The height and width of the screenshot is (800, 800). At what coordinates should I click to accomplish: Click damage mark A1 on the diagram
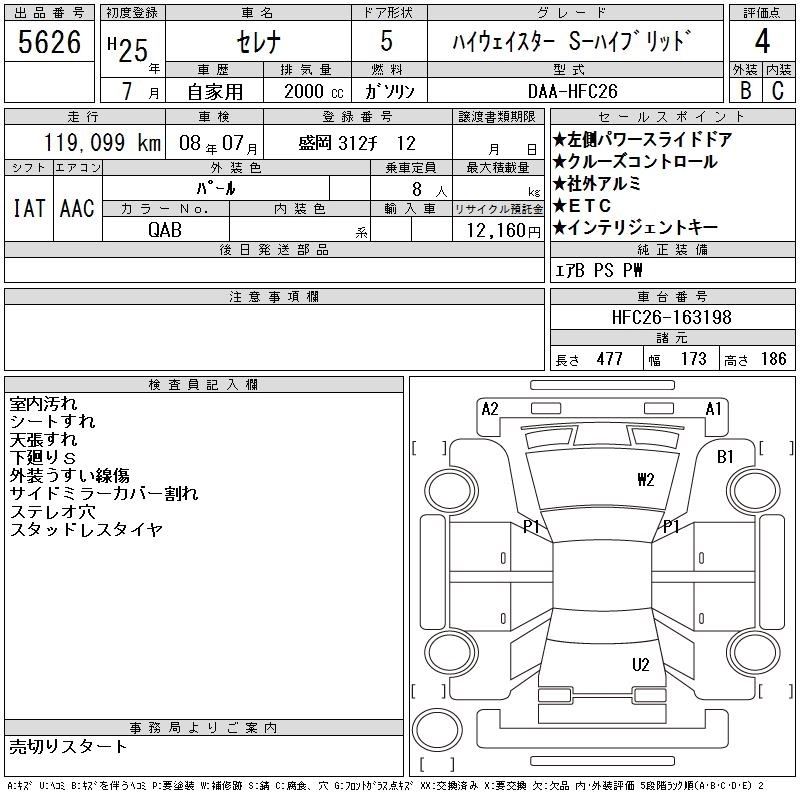click(713, 409)
